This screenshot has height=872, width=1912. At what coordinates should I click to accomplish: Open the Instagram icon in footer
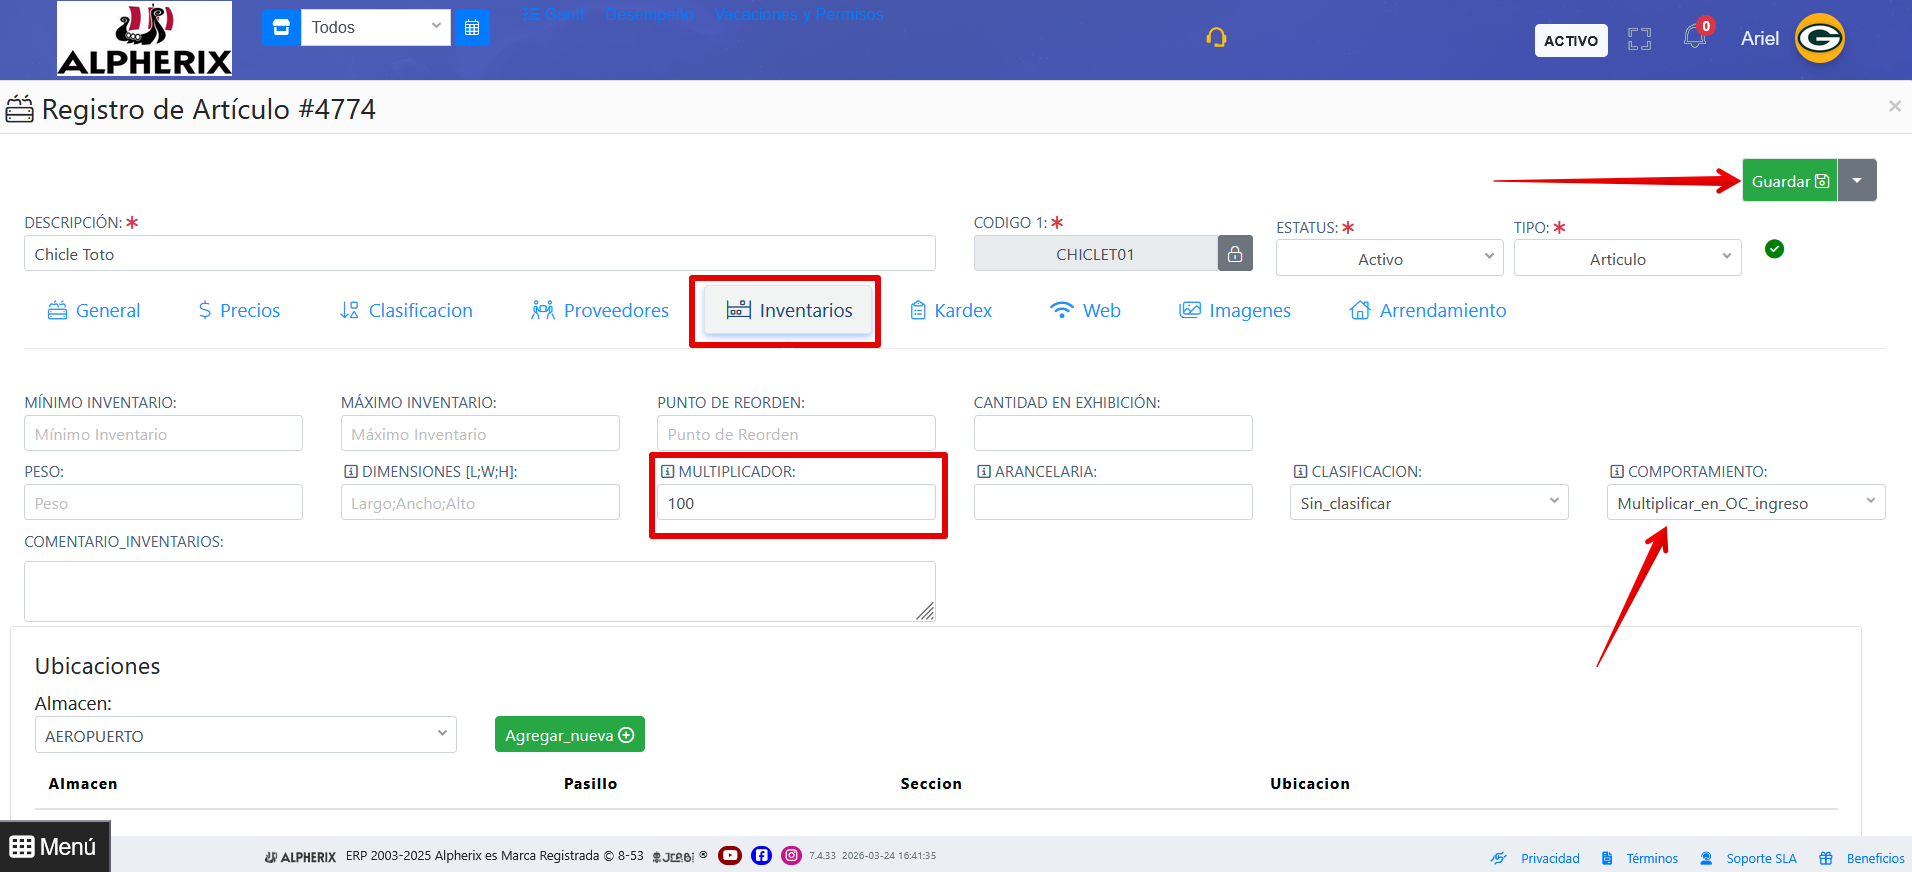[791, 855]
